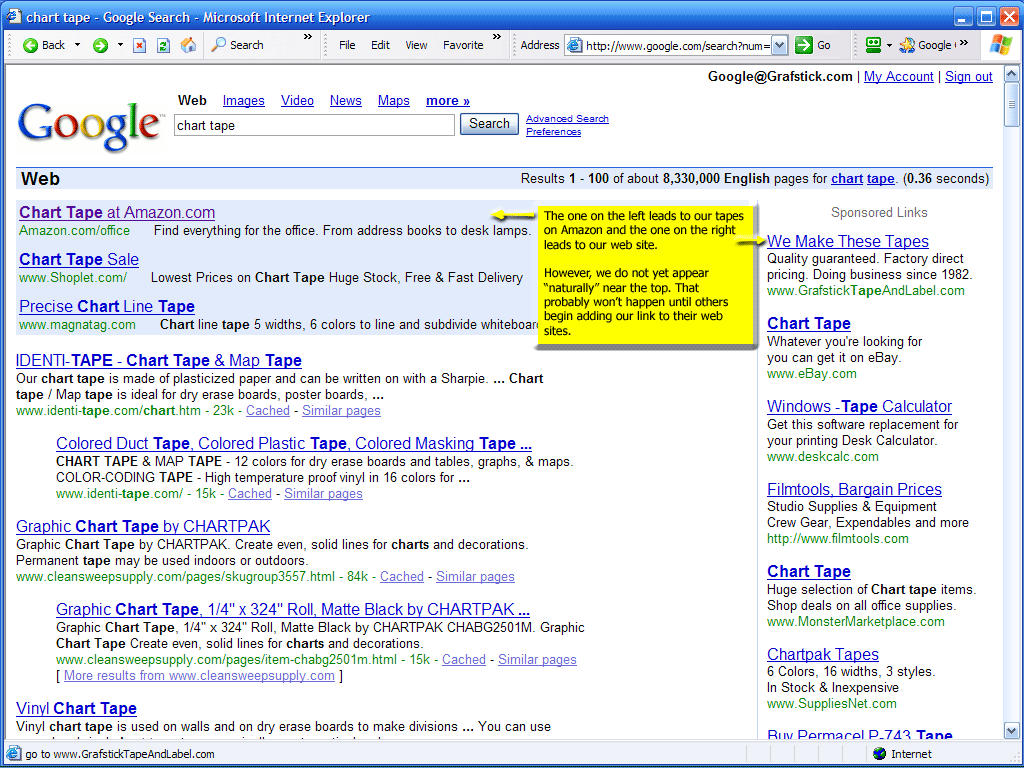Image resolution: width=1024 pixels, height=768 pixels.
Task: Click the green robot toolbar icon
Action: click(872, 45)
